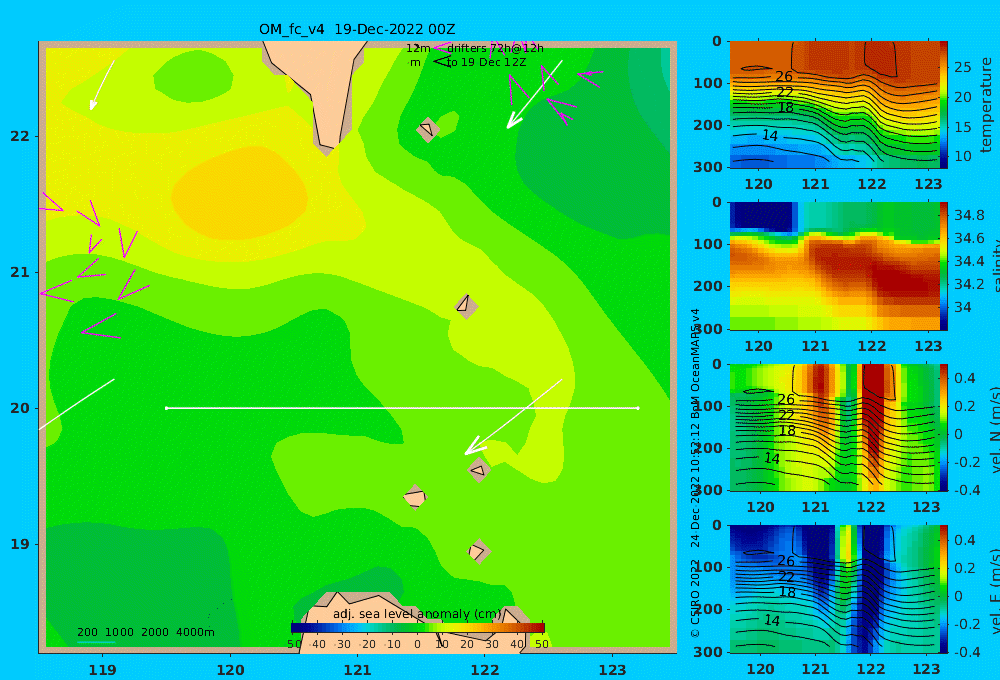Click contour label 14 in the temperature panel
The height and width of the screenshot is (680, 1000).
click(x=770, y=135)
